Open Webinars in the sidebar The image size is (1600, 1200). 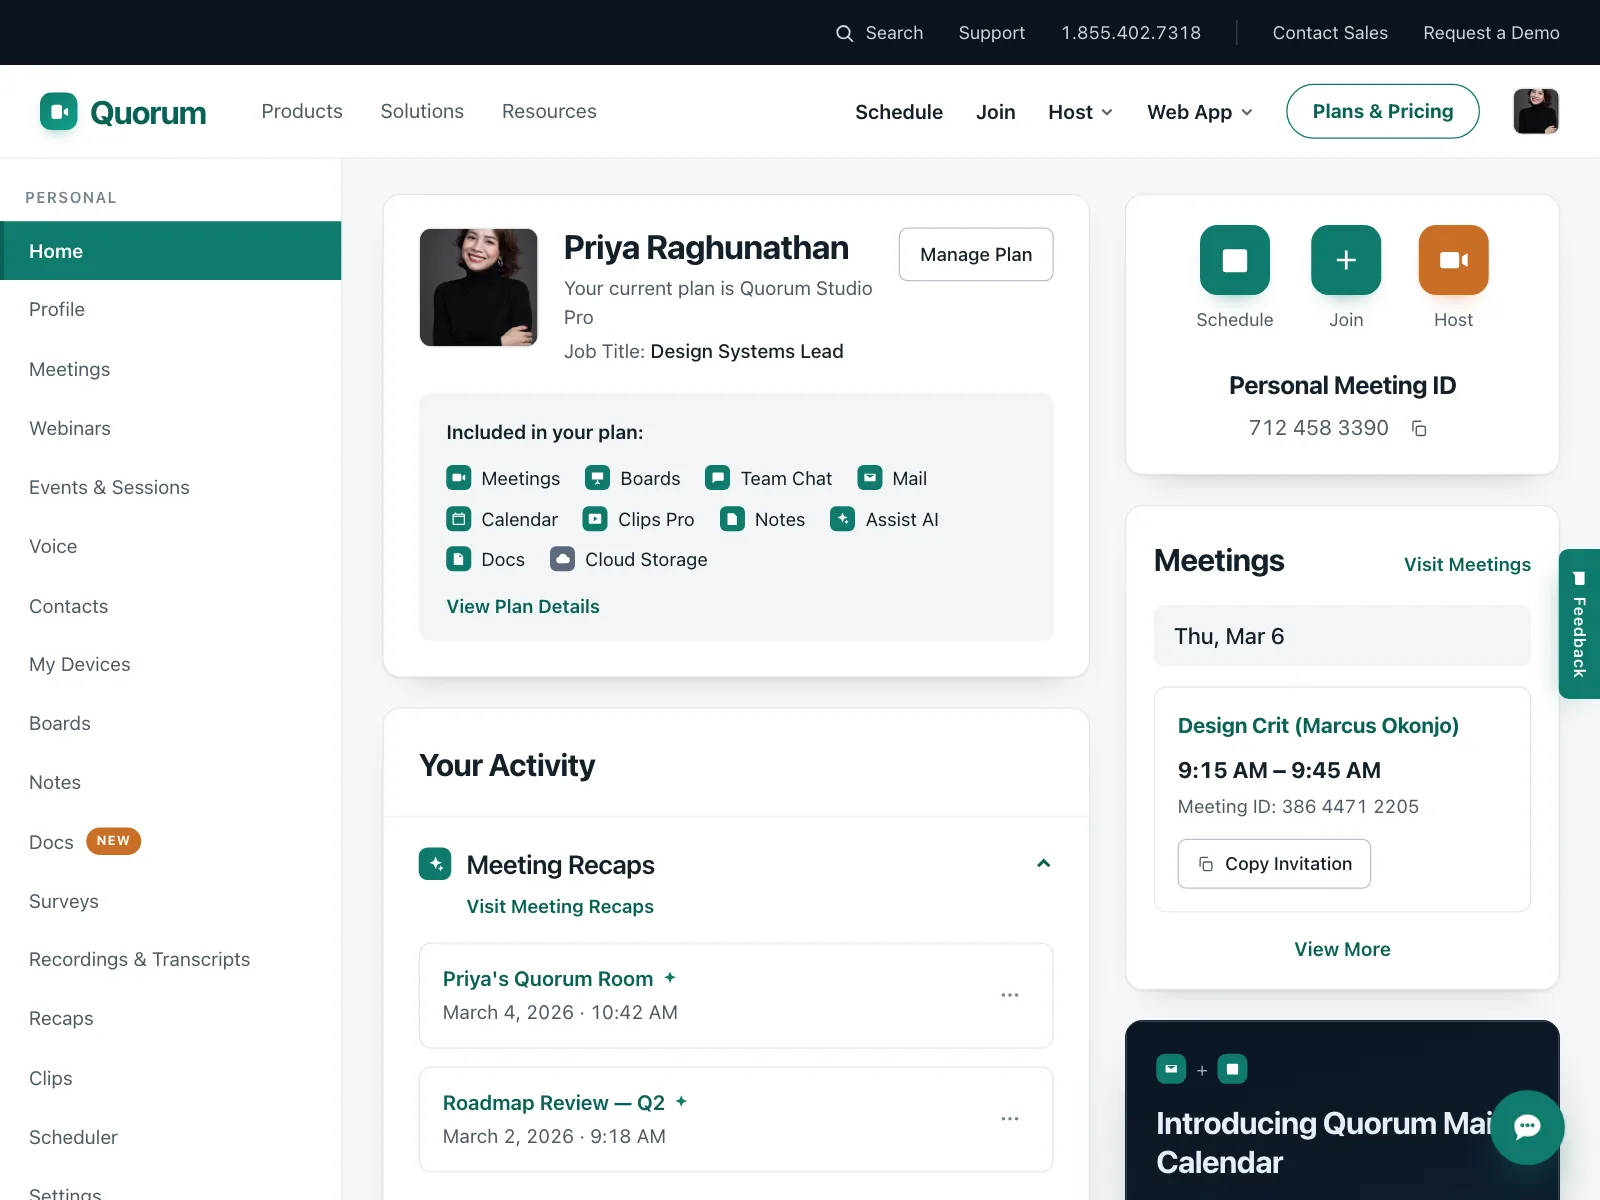[171, 428]
